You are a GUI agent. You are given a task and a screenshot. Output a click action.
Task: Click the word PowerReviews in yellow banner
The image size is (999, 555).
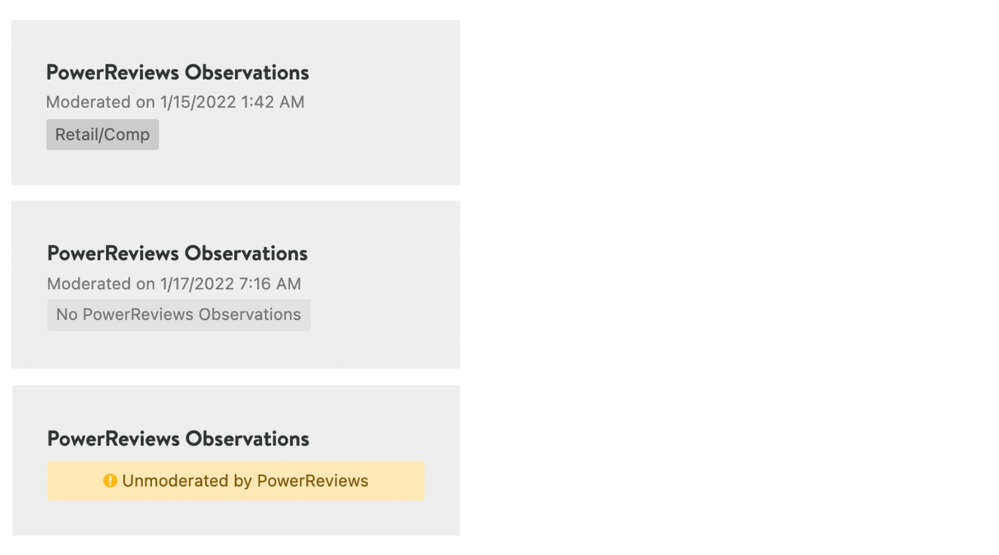[x=313, y=480]
